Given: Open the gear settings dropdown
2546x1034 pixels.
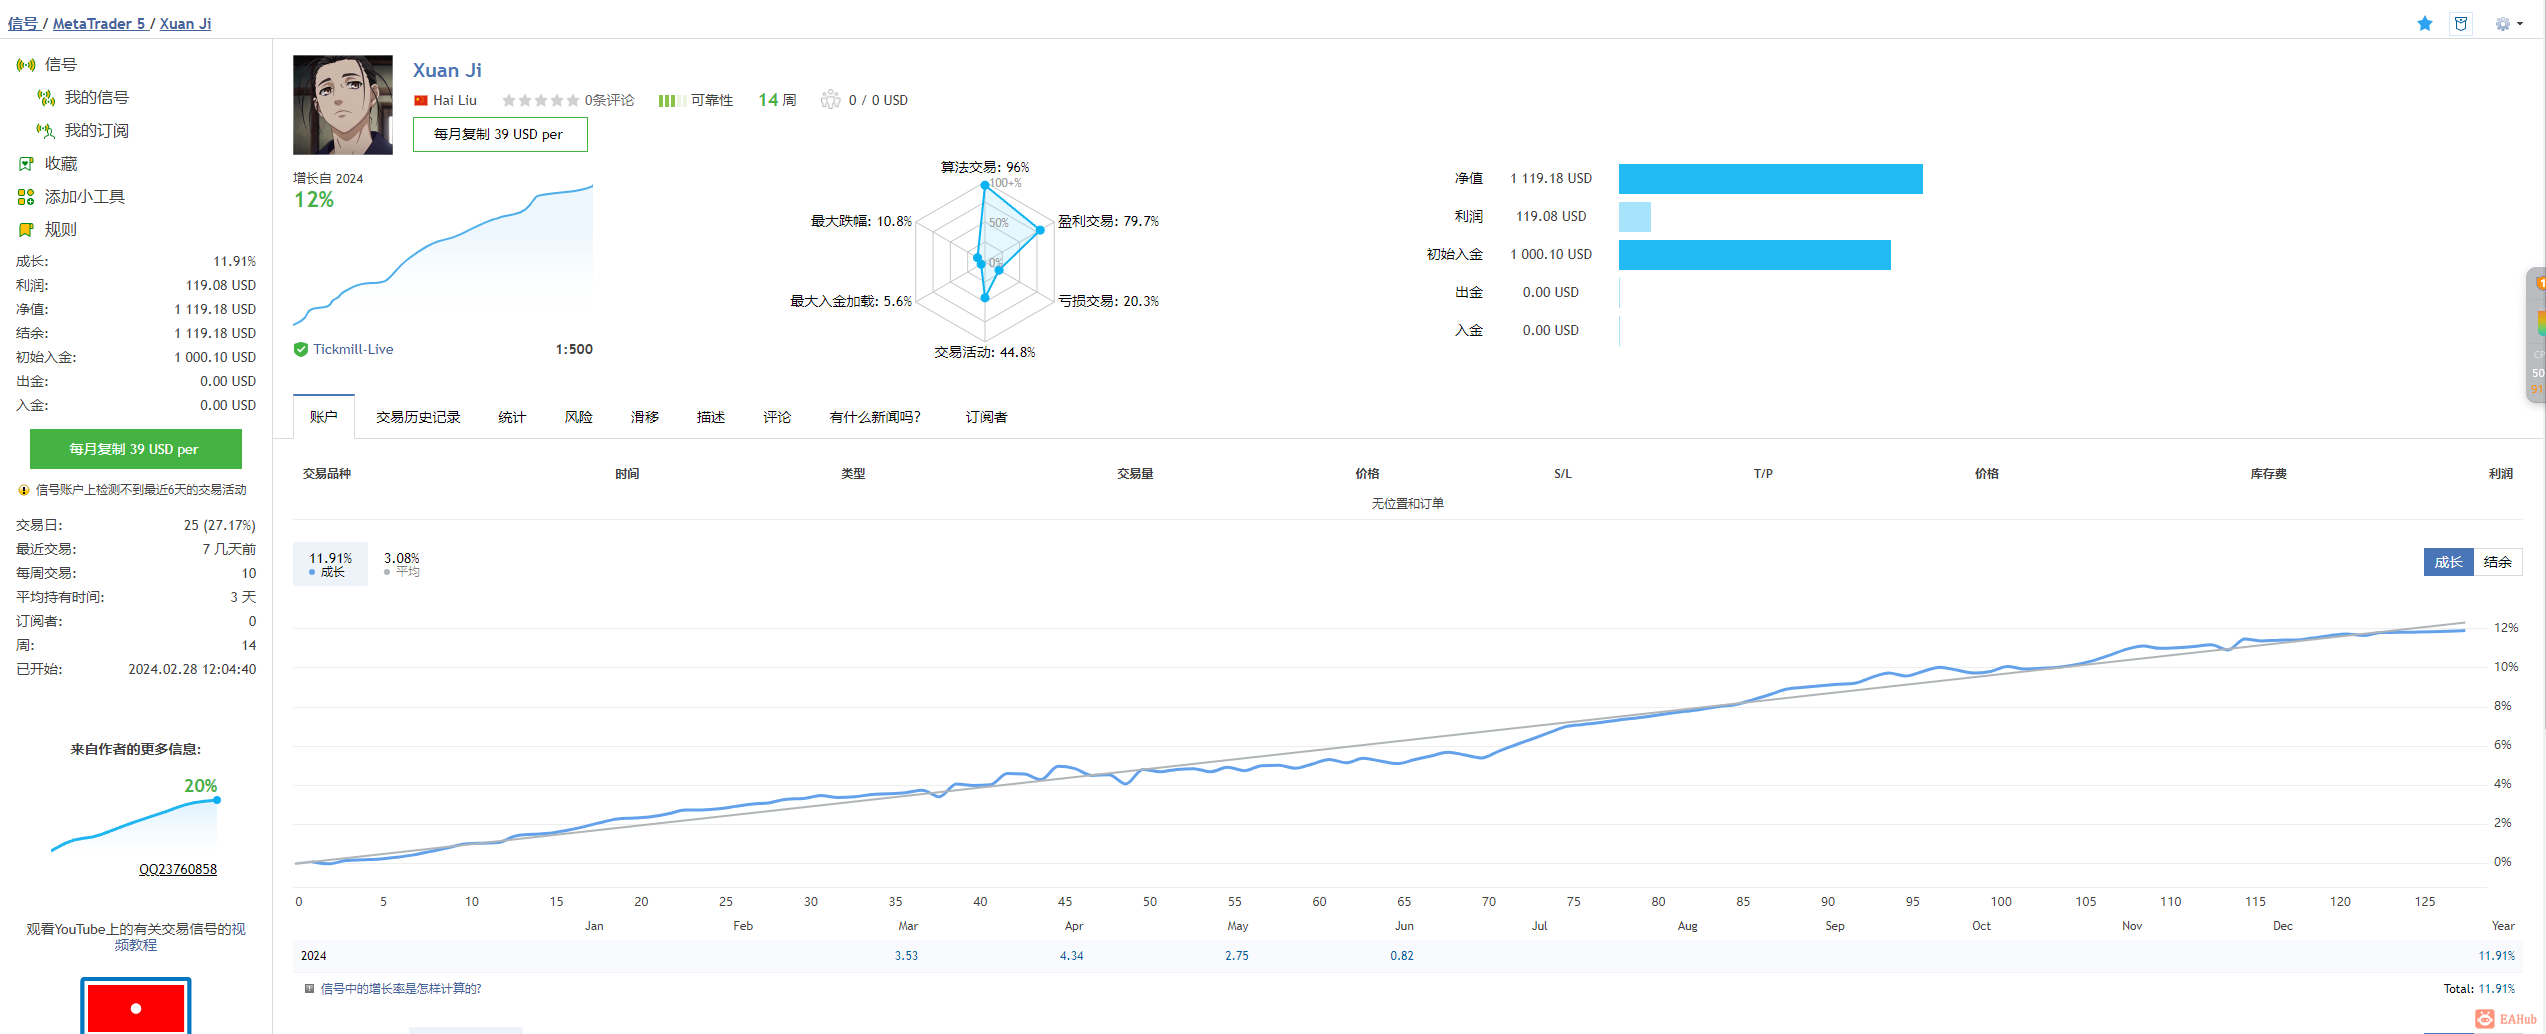Looking at the screenshot, I should coord(2507,24).
